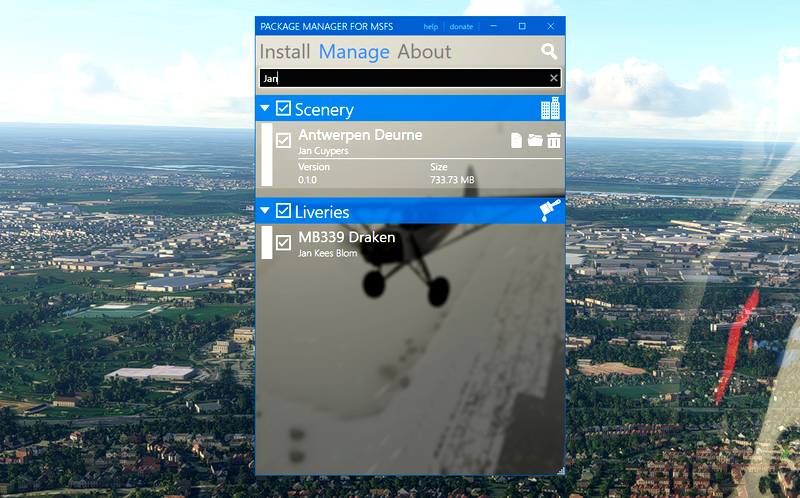The height and width of the screenshot is (498, 800).
Task: Click the Liveries paint brush icon
Action: (549, 210)
